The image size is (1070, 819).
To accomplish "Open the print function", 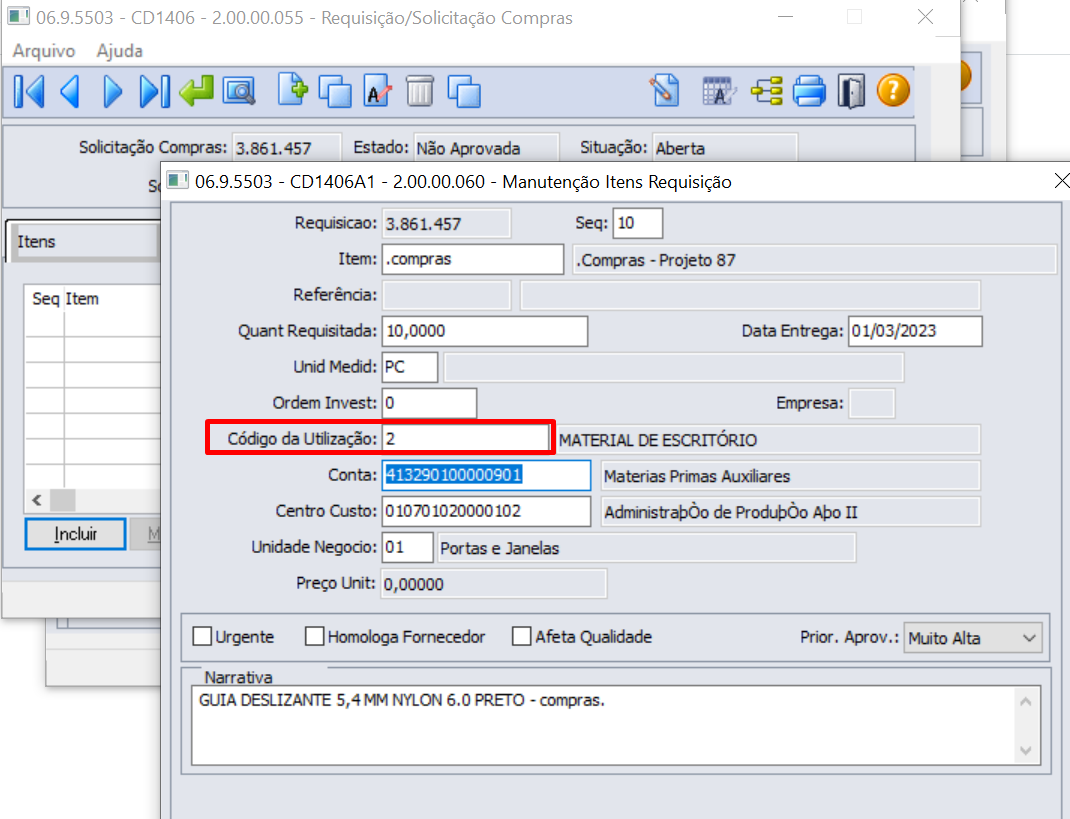I will (809, 91).
